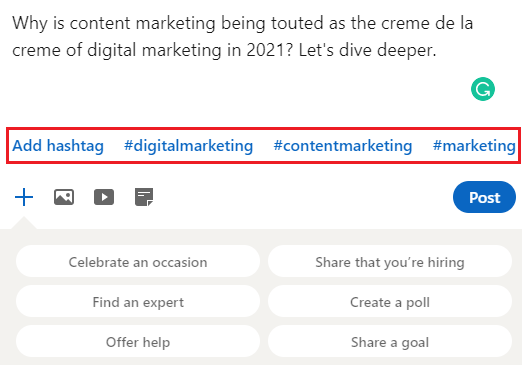Insert the #marketing suggested hashtag
The height and width of the screenshot is (365, 522).
point(474,146)
